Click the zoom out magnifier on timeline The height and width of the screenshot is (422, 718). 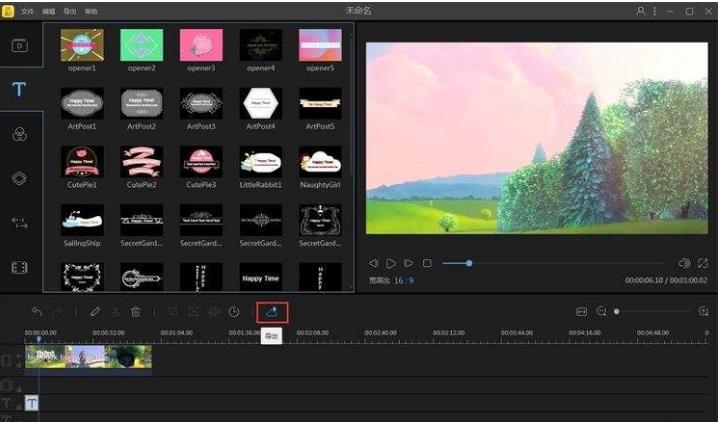(x=601, y=312)
